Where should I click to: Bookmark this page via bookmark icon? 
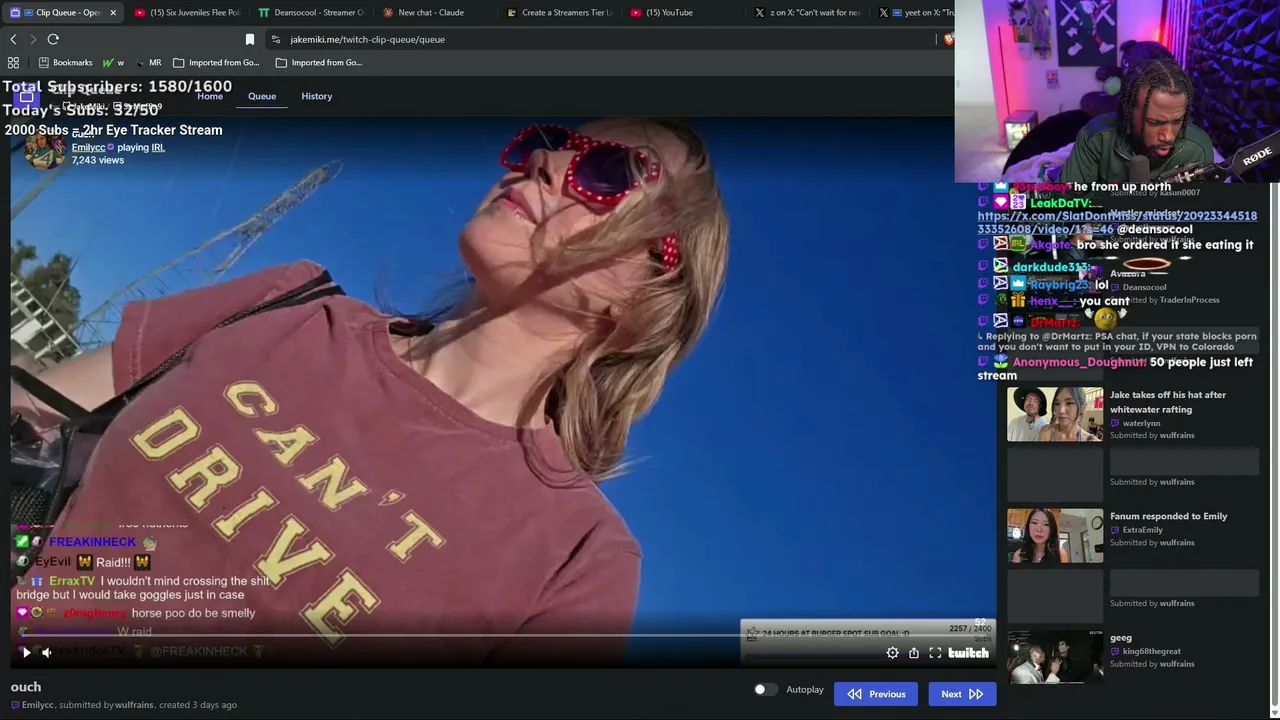tap(250, 39)
